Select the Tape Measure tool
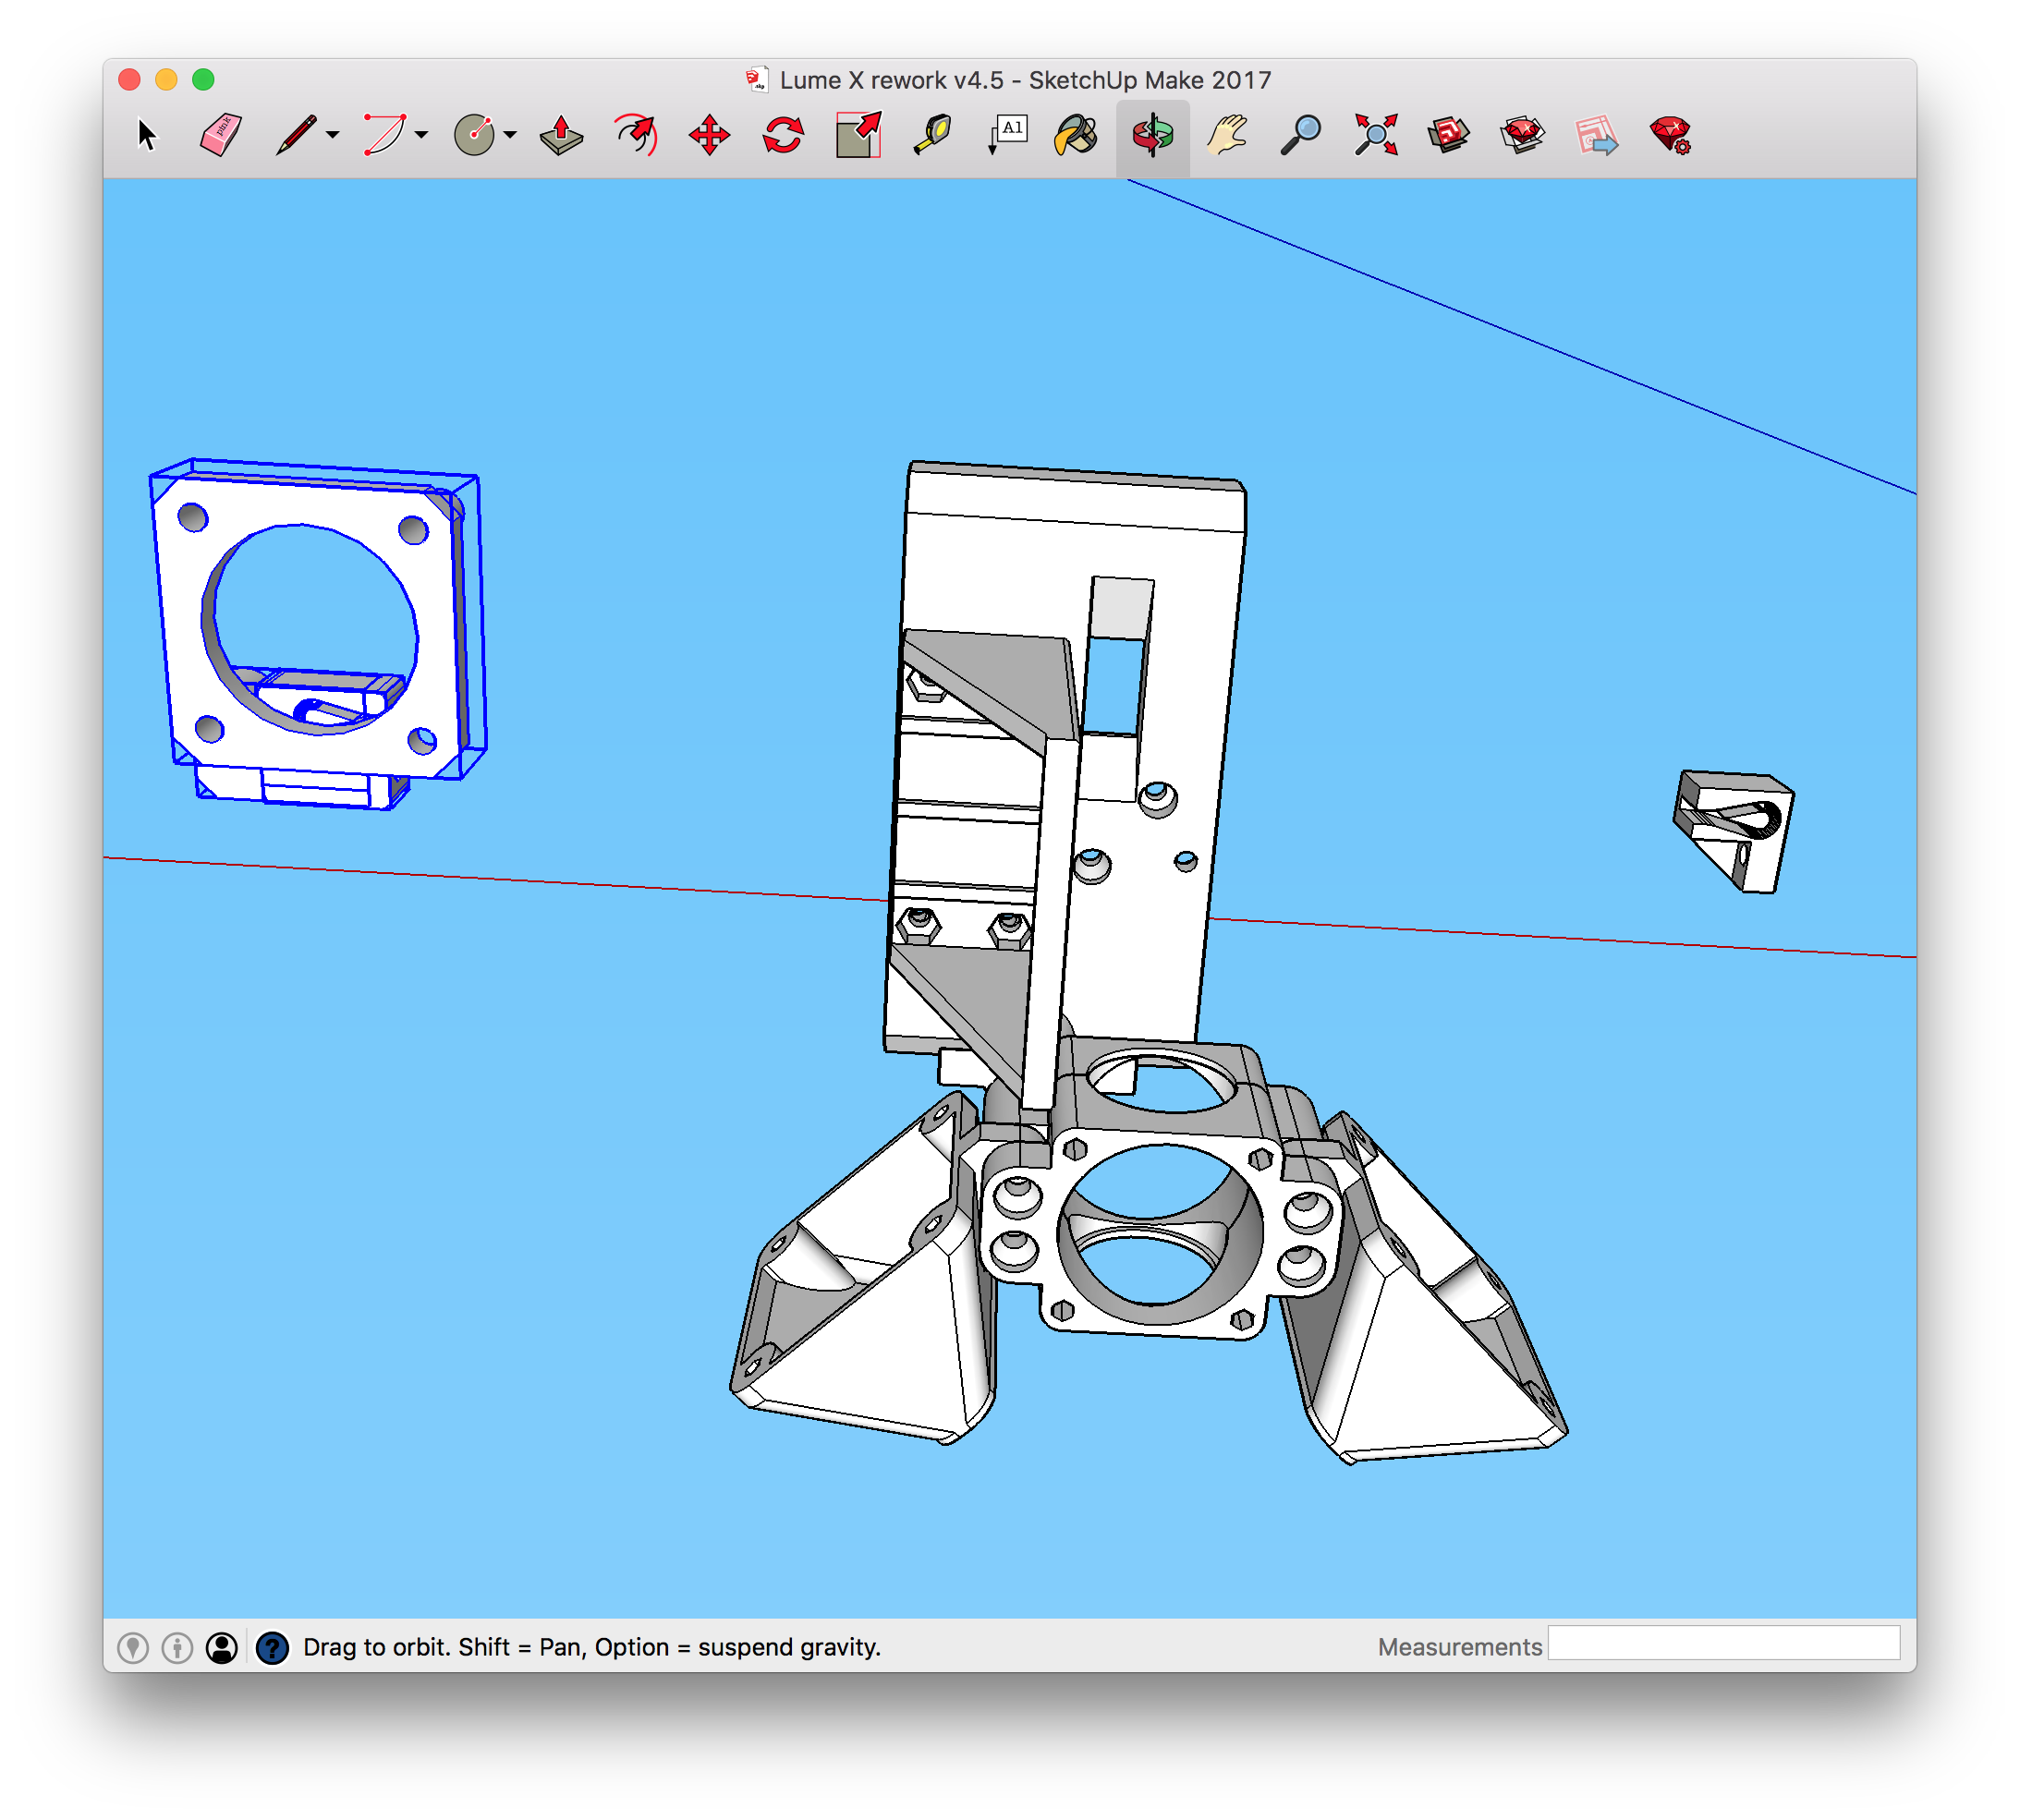This screenshot has width=2020, height=1820. [933, 135]
